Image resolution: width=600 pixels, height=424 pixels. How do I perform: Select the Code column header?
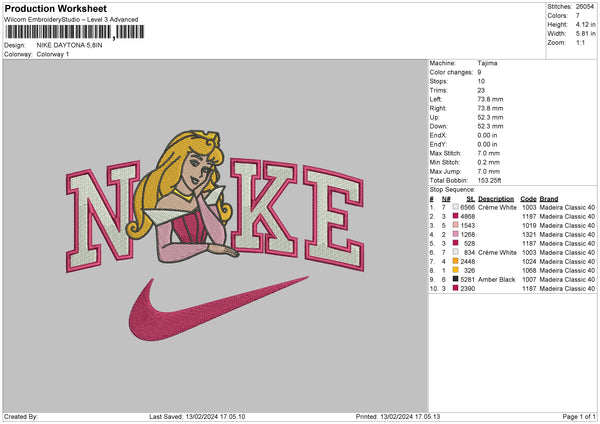(528, 199)
